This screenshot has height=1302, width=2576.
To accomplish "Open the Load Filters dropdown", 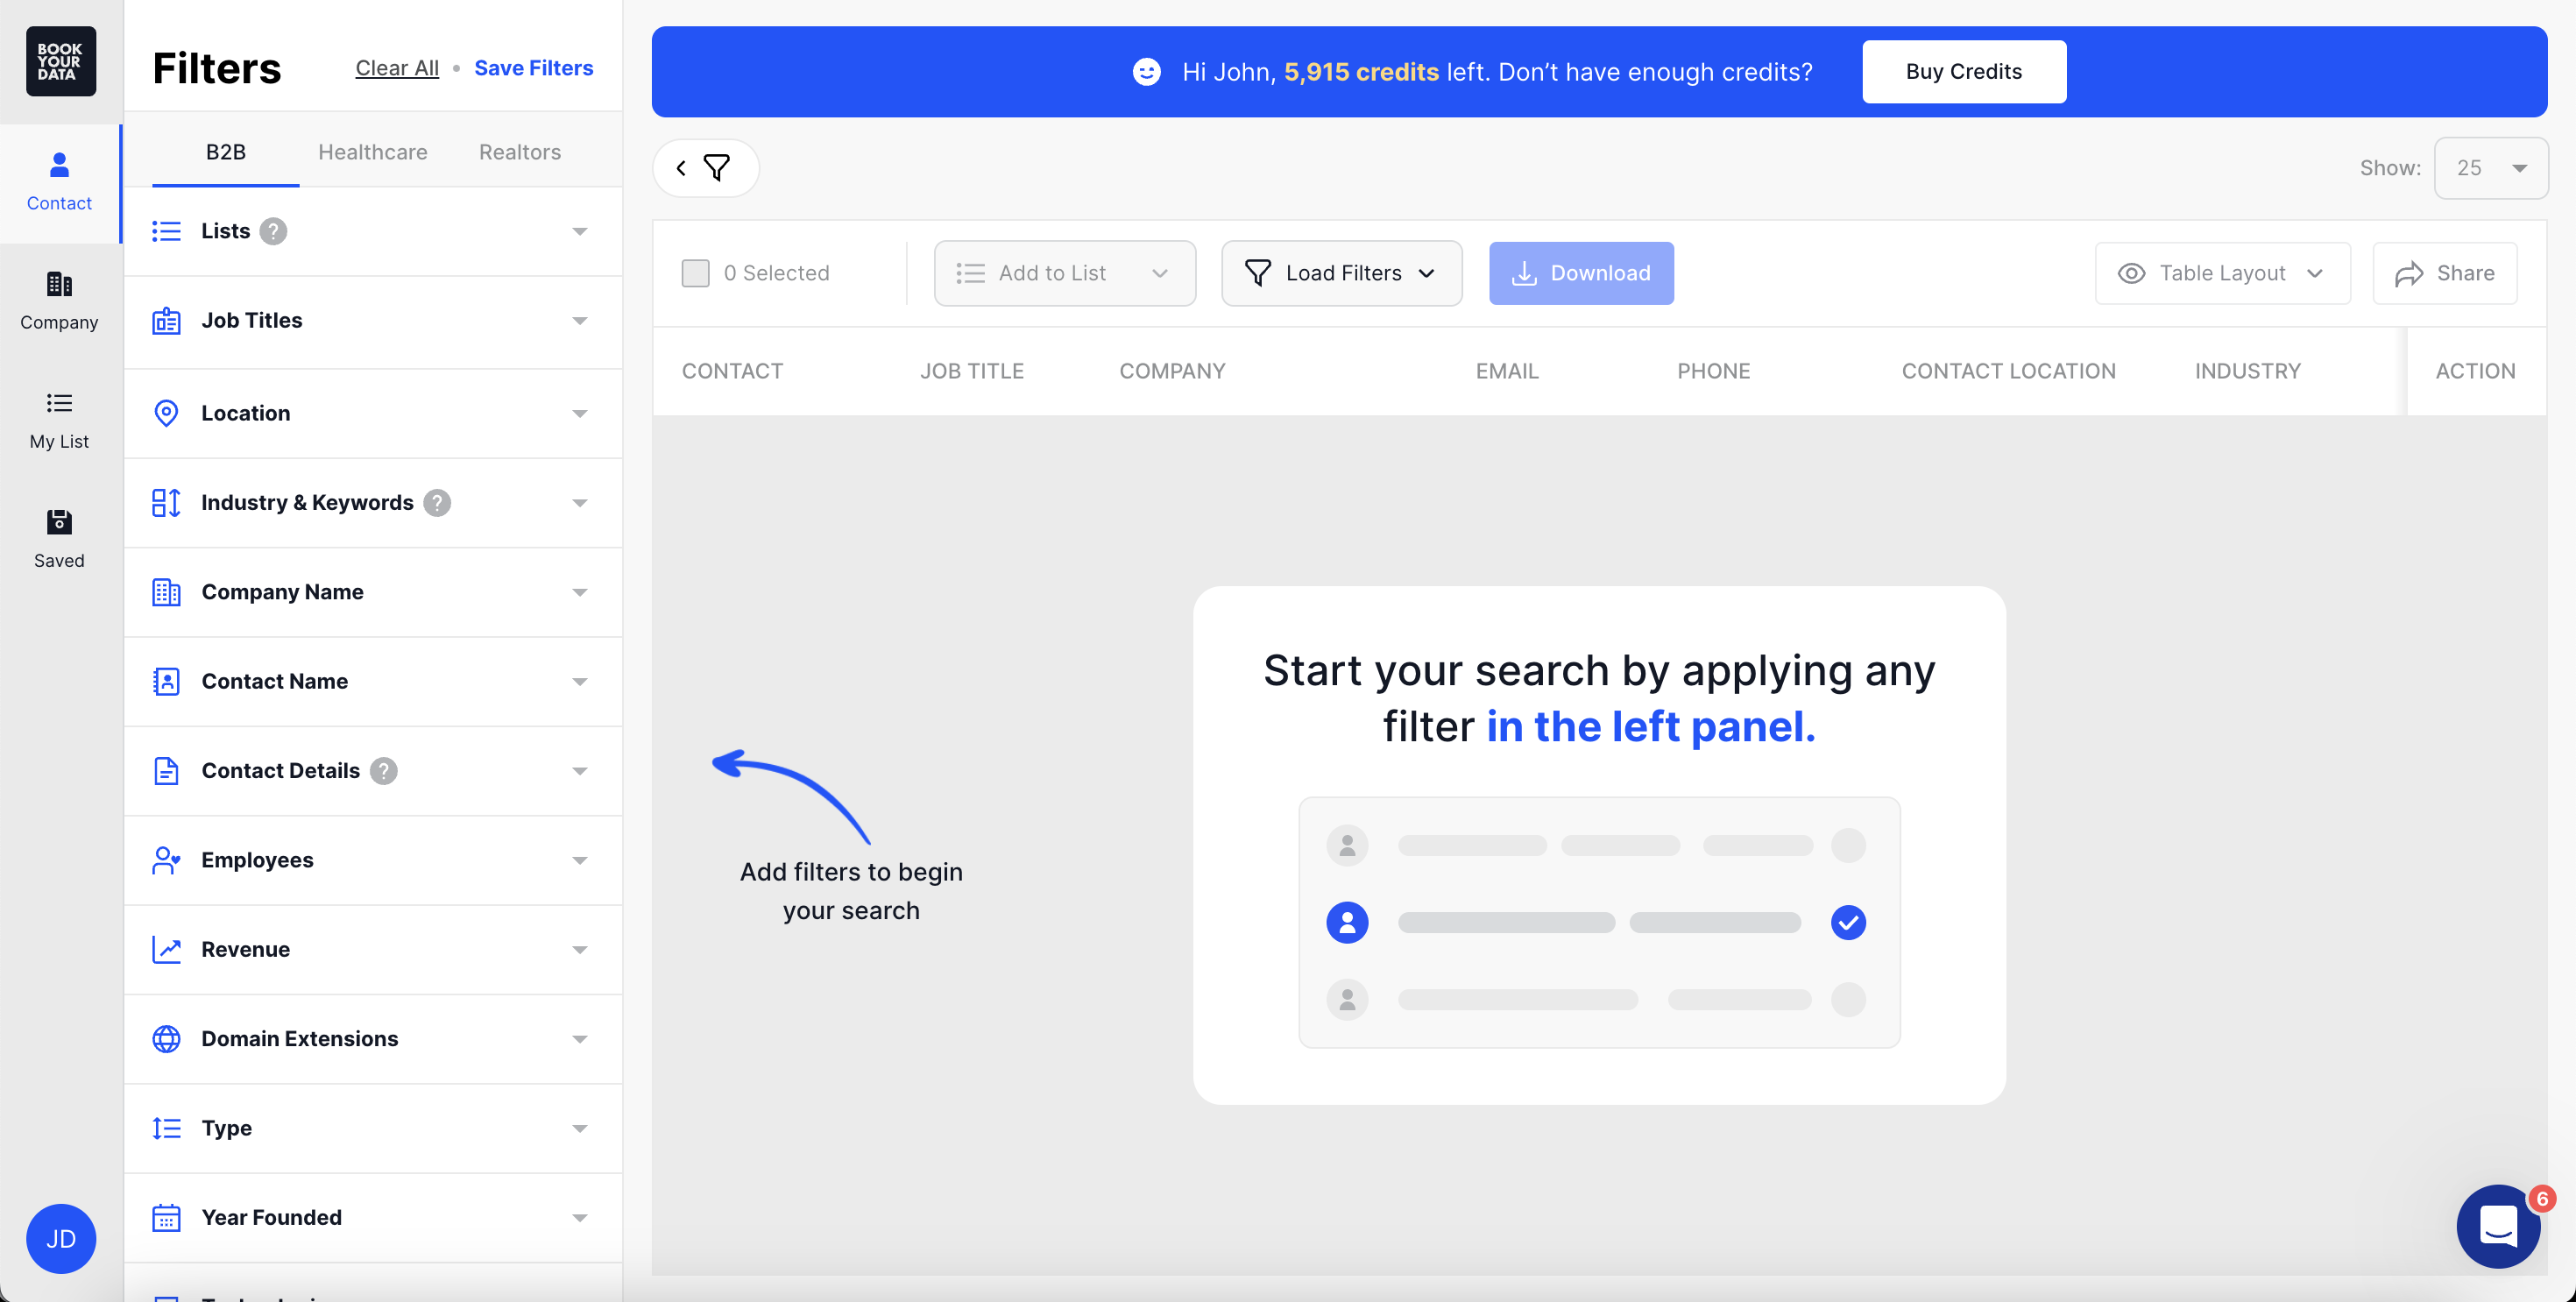I will (x=1341, y=272).
